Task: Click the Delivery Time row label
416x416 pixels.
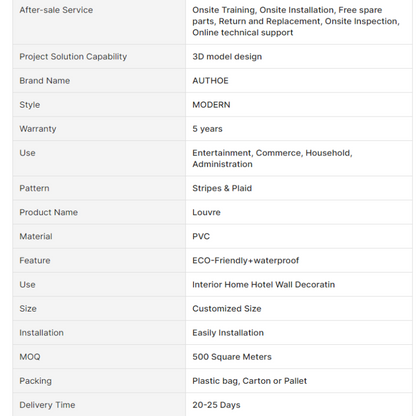Action: click(47, 405)
